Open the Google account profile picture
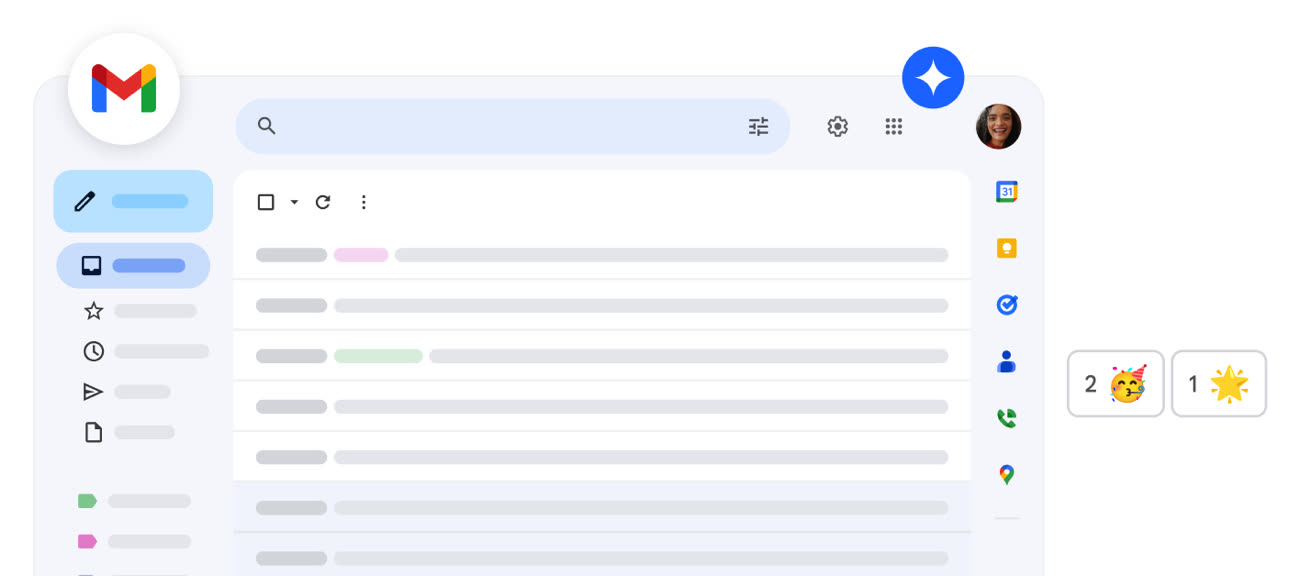This screenshot has width=1300, height=576. point(998,127)
